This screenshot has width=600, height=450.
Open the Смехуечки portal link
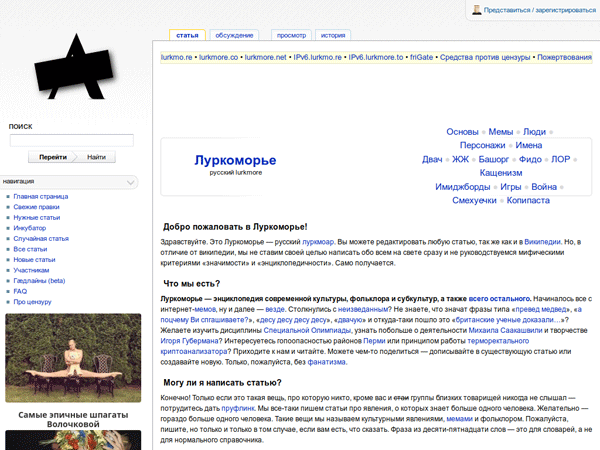coord(474,201)
